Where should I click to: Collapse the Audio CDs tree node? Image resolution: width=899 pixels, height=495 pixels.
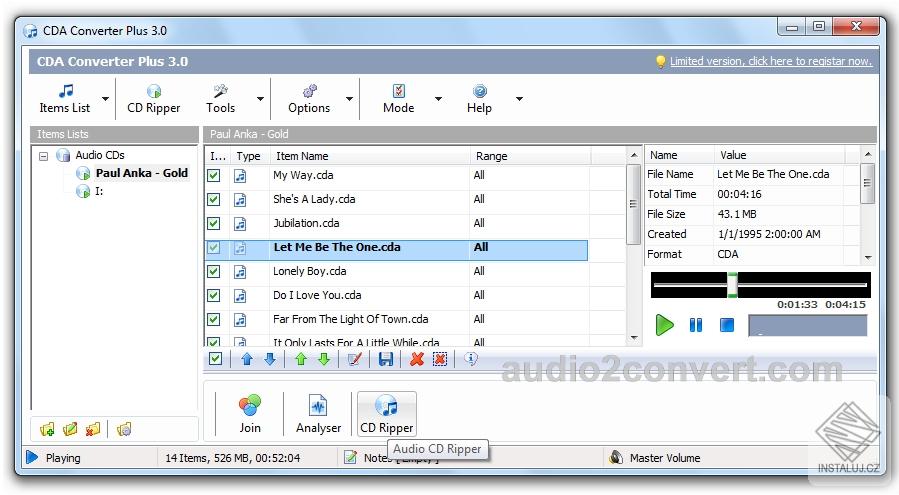tap(44, 155)
